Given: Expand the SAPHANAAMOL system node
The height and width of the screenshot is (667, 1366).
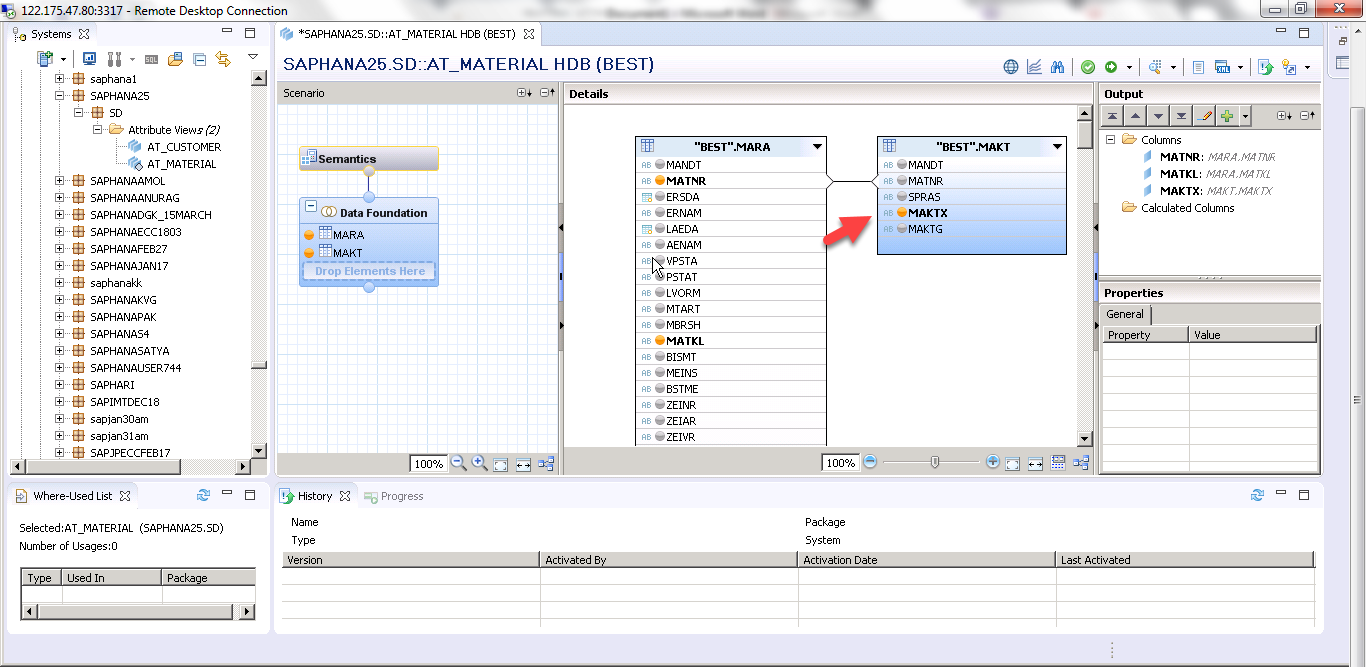Looking at the screenshot, I should 60,181.
